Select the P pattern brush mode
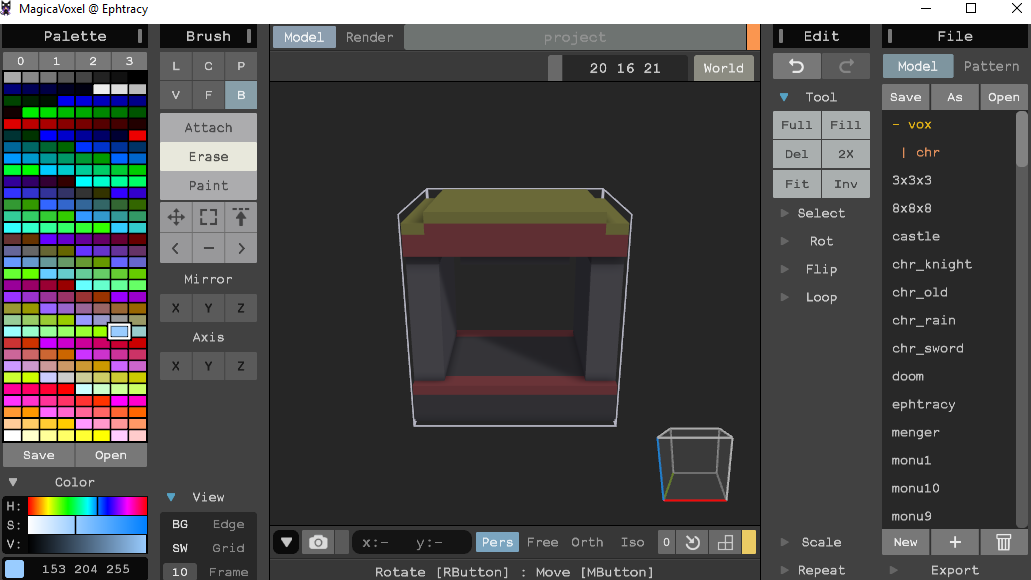The width and height of the screenshot is (1031, 580). click(241, 66)
